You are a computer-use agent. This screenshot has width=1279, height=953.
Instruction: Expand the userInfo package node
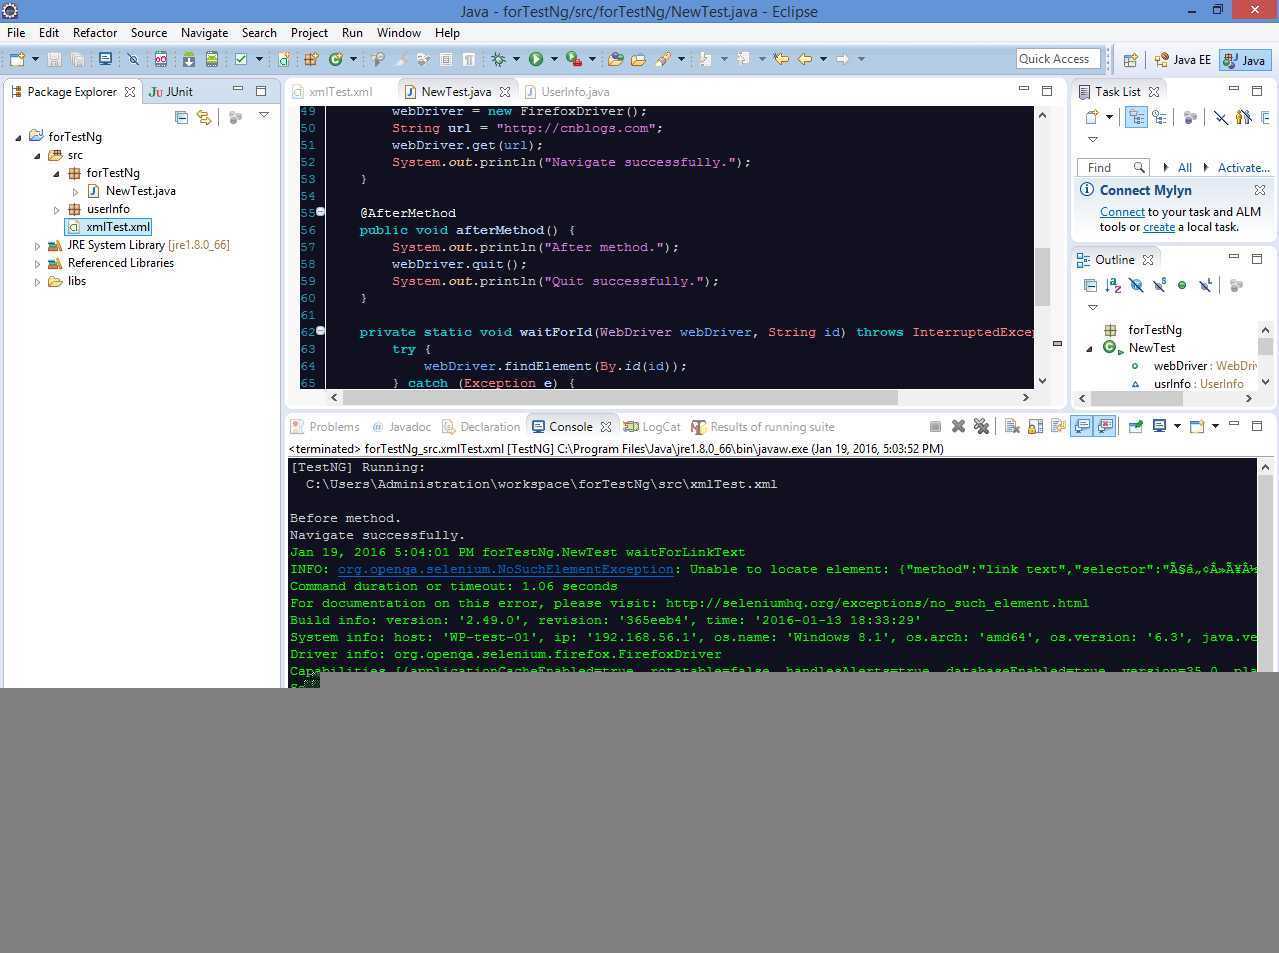click(x=57, y=209)
